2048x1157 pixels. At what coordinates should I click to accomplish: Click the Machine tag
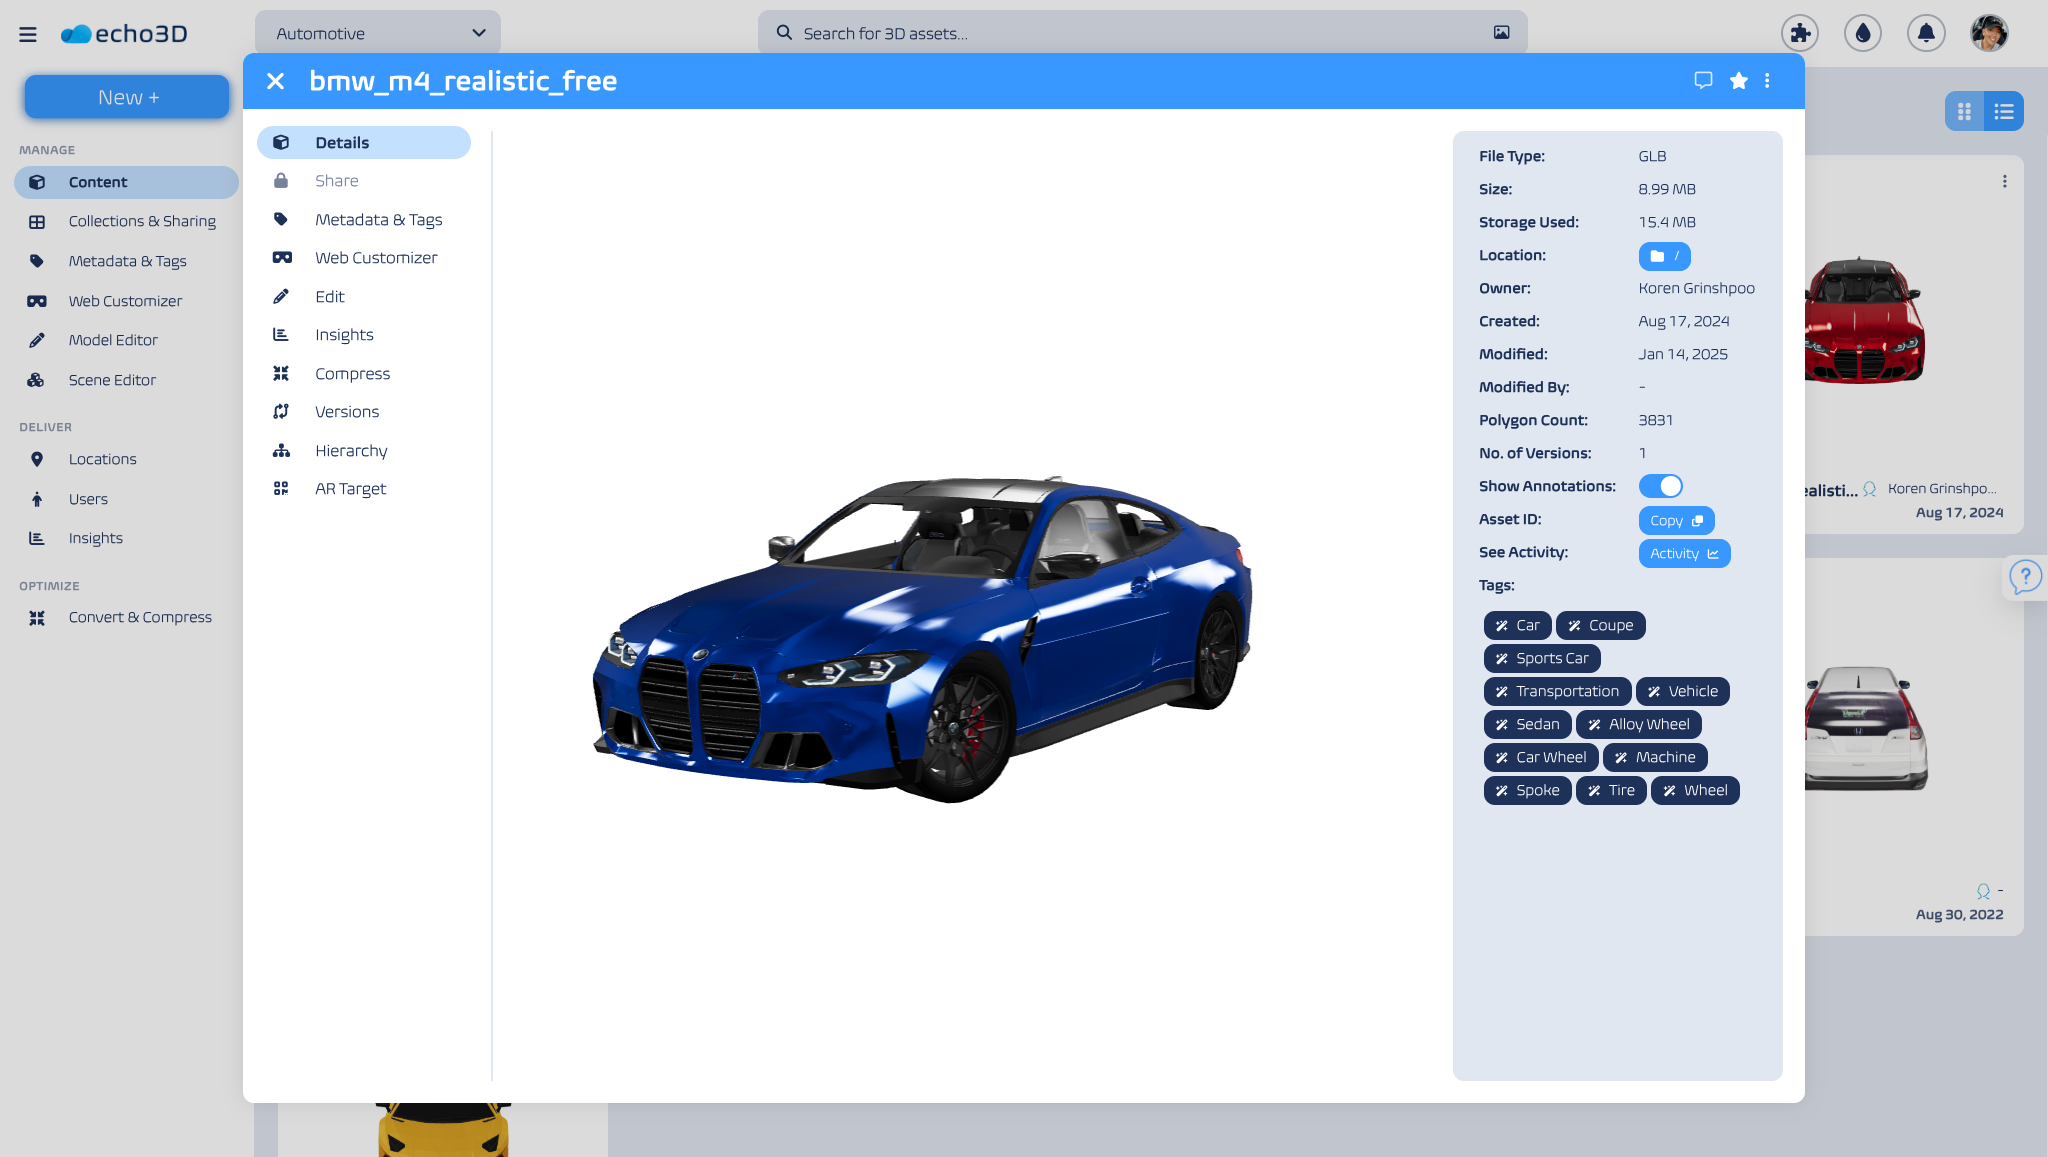[x=1655, y=757]
